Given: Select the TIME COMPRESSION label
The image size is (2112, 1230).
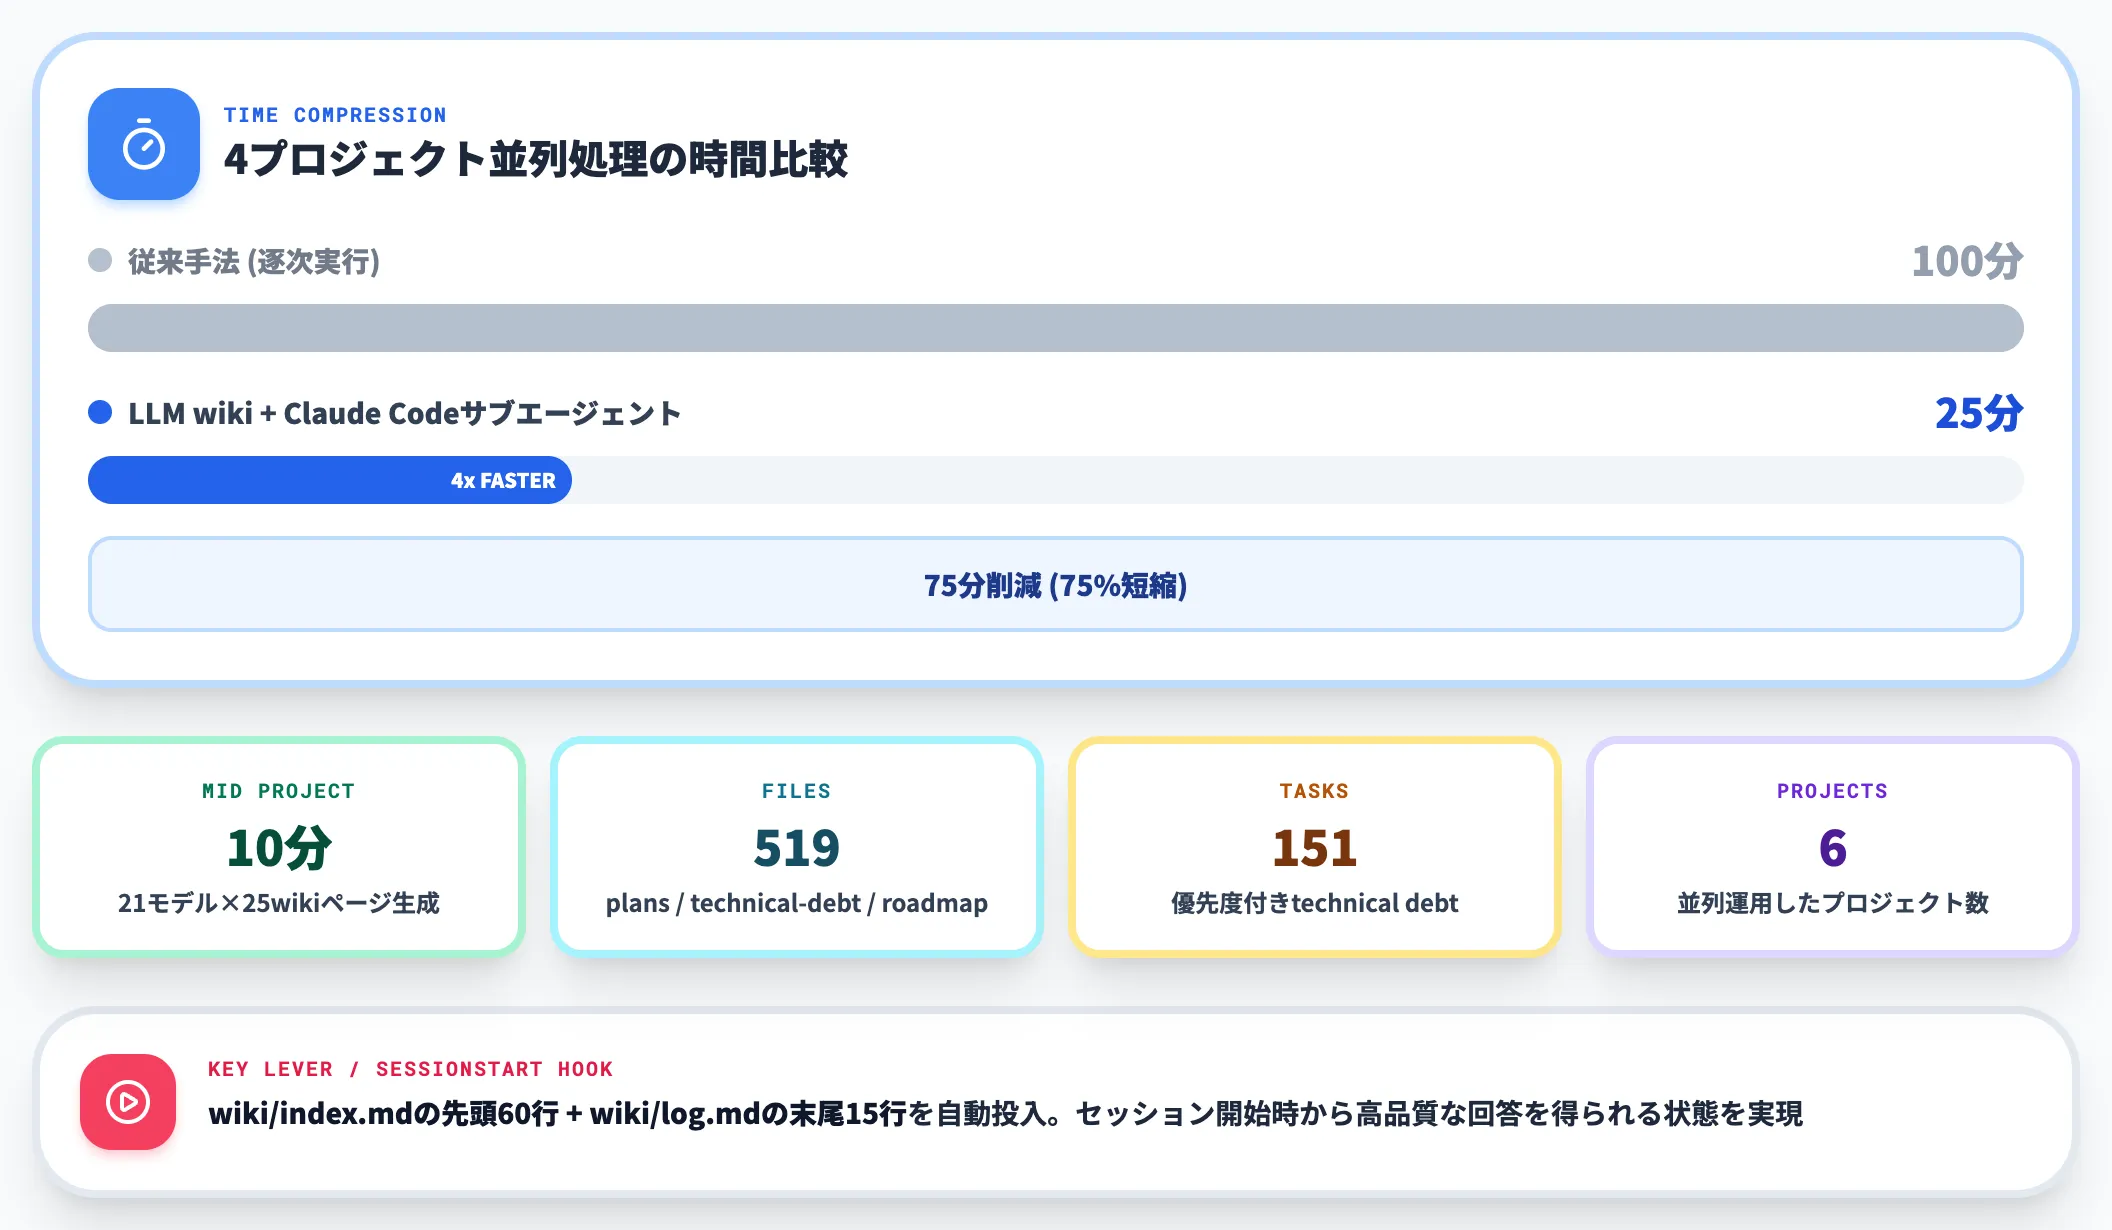Looking at the screenshot, I should point(335,115).
